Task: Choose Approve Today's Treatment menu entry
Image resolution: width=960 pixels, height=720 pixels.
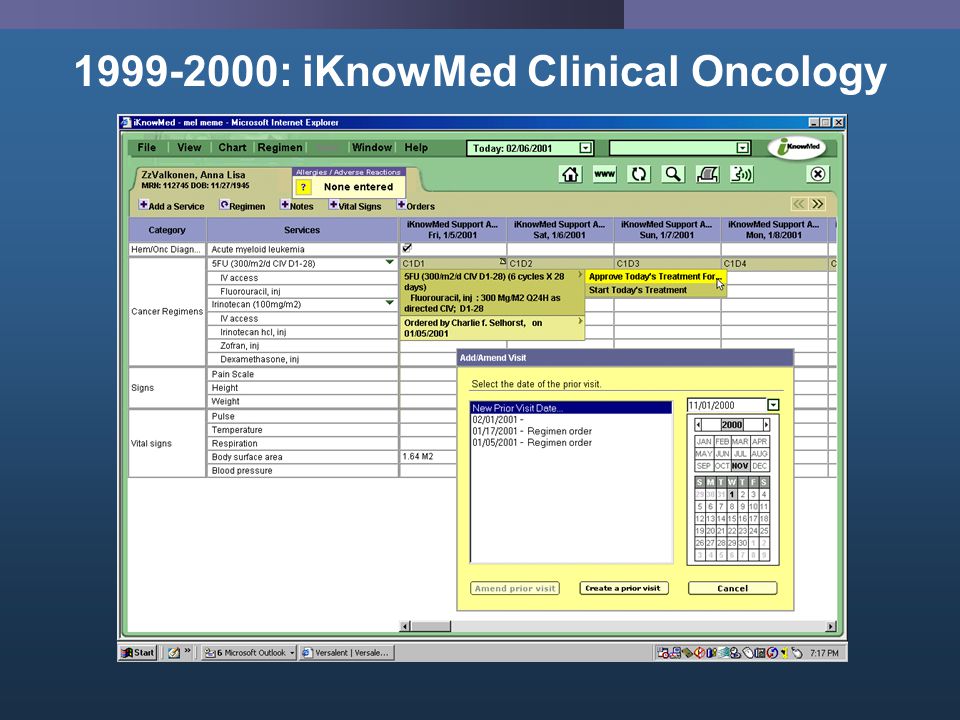Action: coord(655,276)
